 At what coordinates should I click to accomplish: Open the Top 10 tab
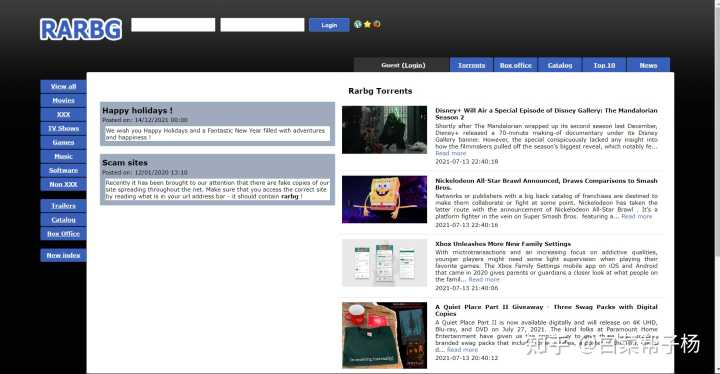click(x=604, y=65)
